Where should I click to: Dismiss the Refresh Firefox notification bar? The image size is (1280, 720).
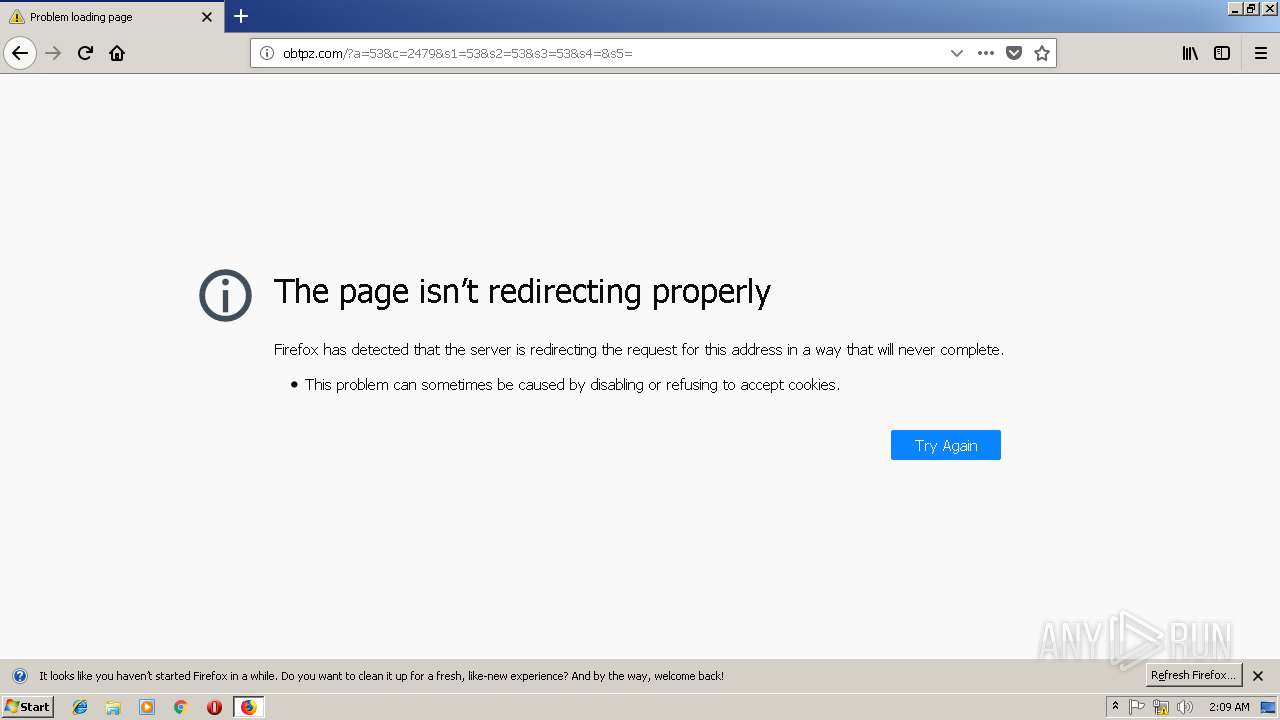1258,676
